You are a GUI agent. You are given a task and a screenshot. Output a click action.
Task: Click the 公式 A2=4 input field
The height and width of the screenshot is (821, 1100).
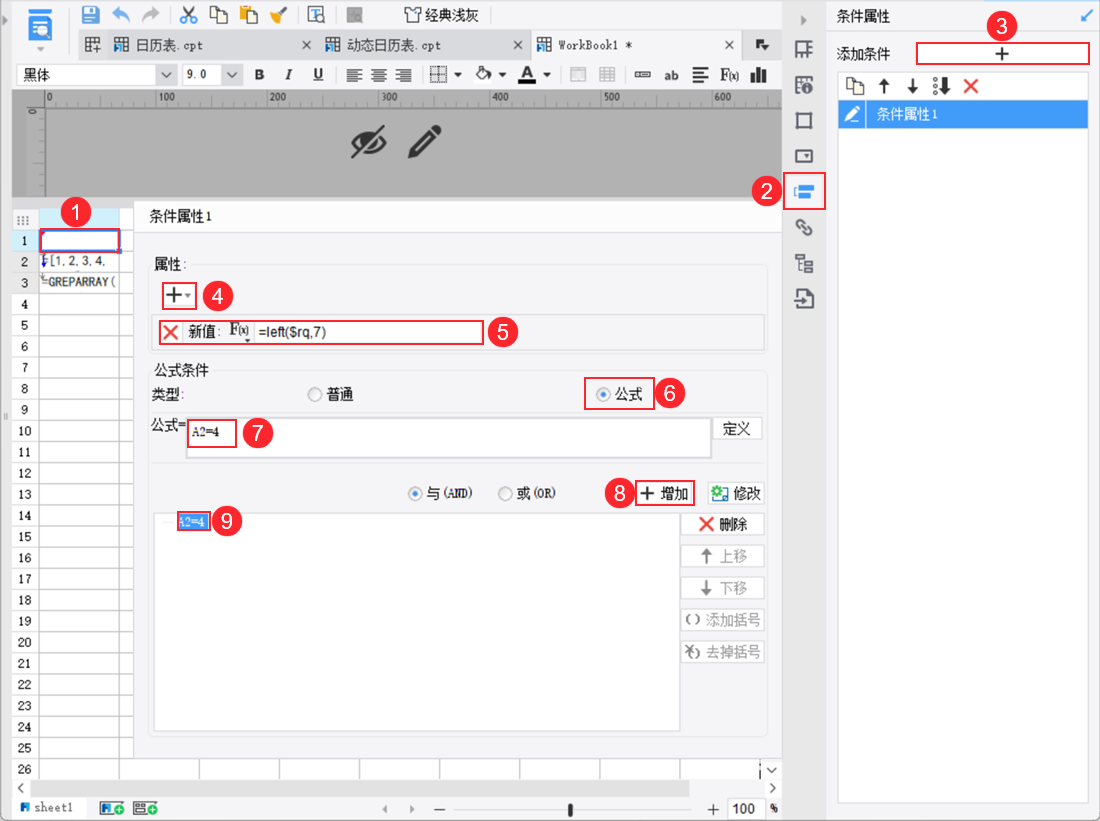(x=449, y=438)
